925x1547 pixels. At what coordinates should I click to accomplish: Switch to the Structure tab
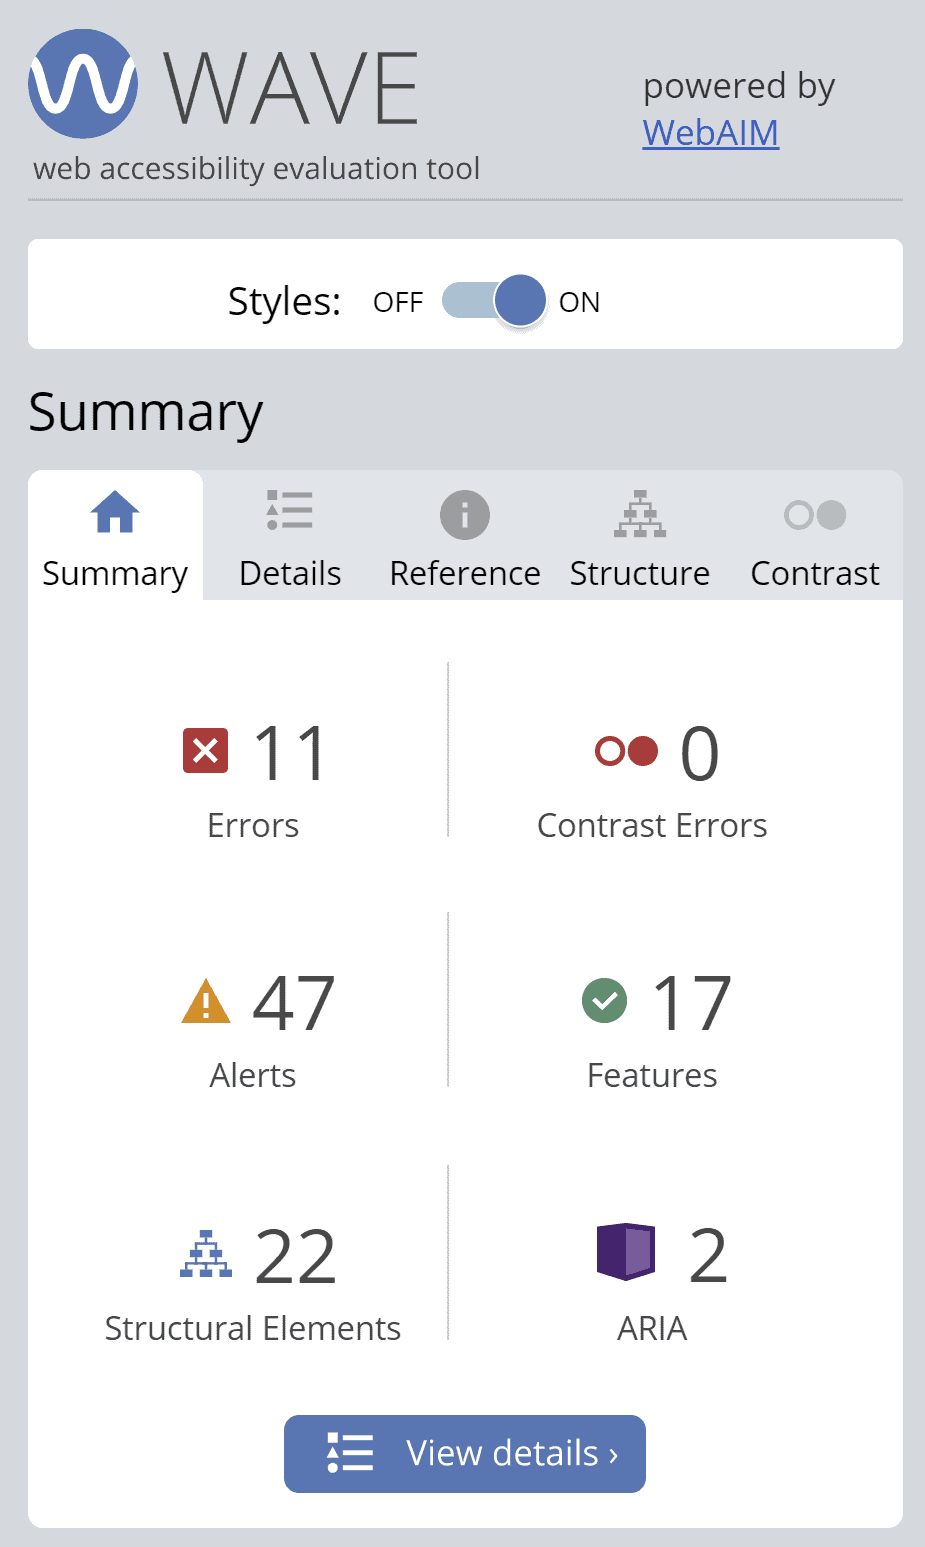click(x=640, y=537)
